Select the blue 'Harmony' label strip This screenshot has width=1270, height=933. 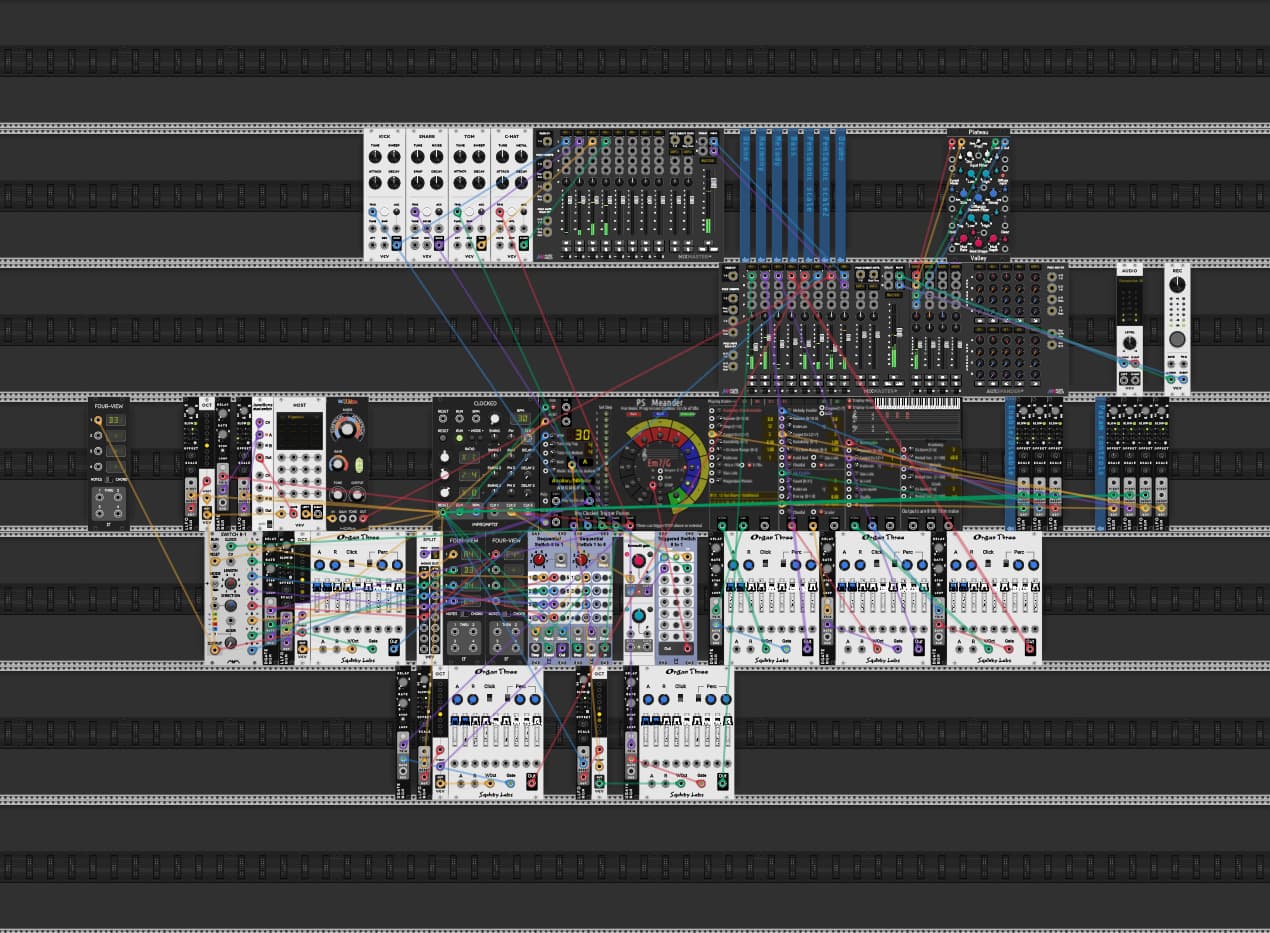tap(761, 195)
